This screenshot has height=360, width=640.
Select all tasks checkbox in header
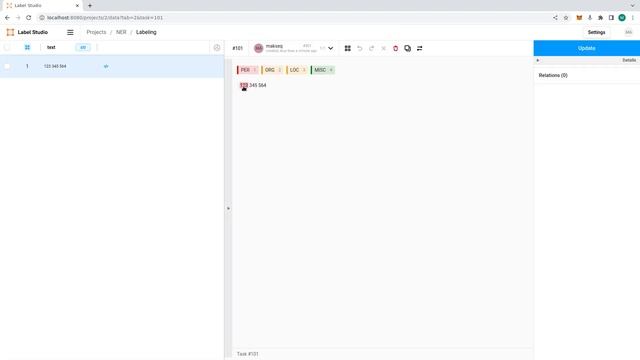click(7, 47)
